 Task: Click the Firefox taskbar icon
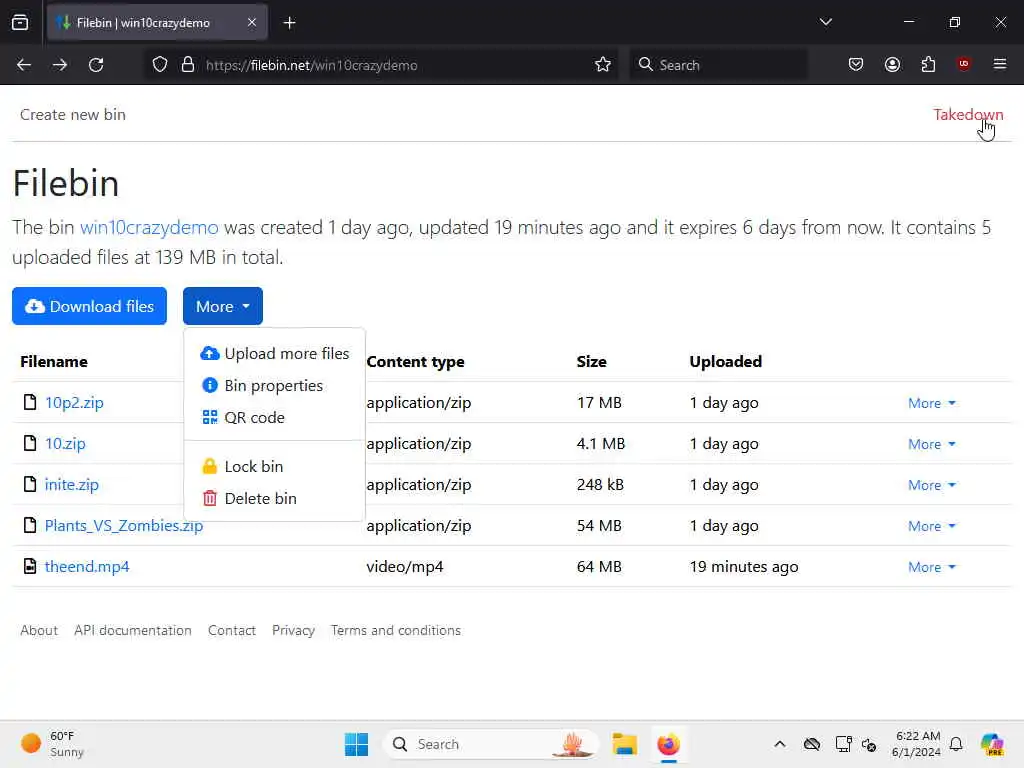(x=668, y=744)
